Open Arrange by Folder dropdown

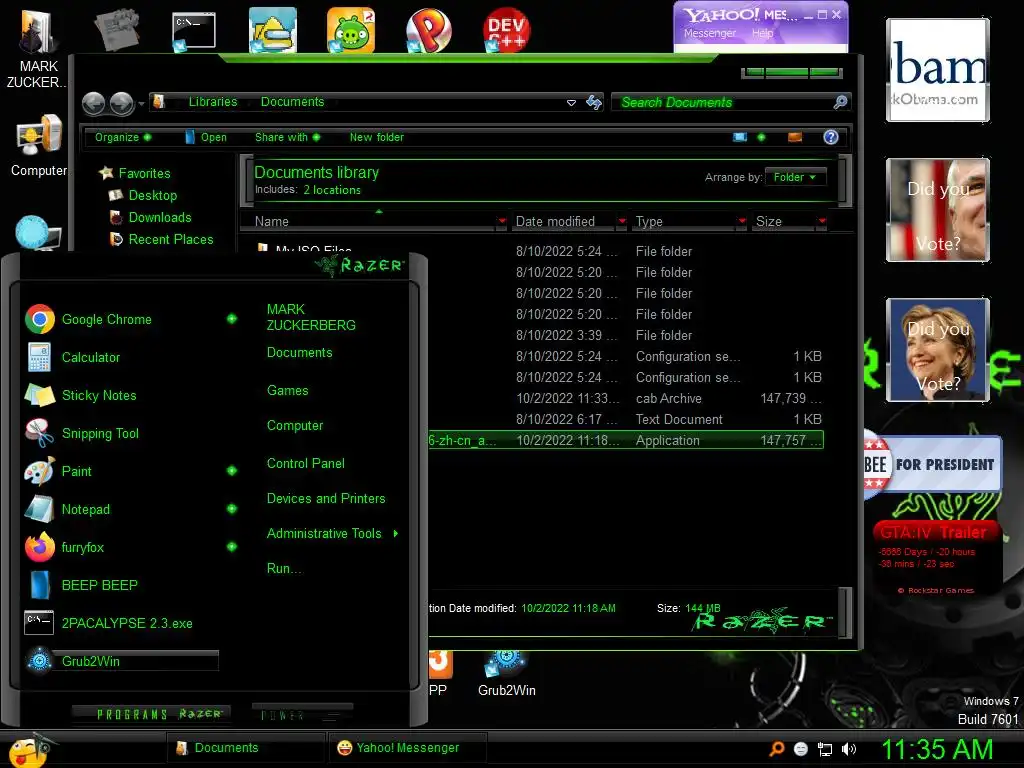coord(795,177)
